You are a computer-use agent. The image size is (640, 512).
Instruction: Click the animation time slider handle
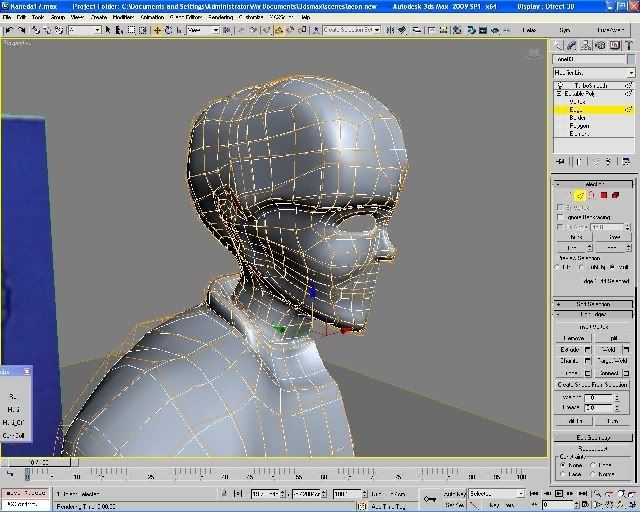pos(40,462)
